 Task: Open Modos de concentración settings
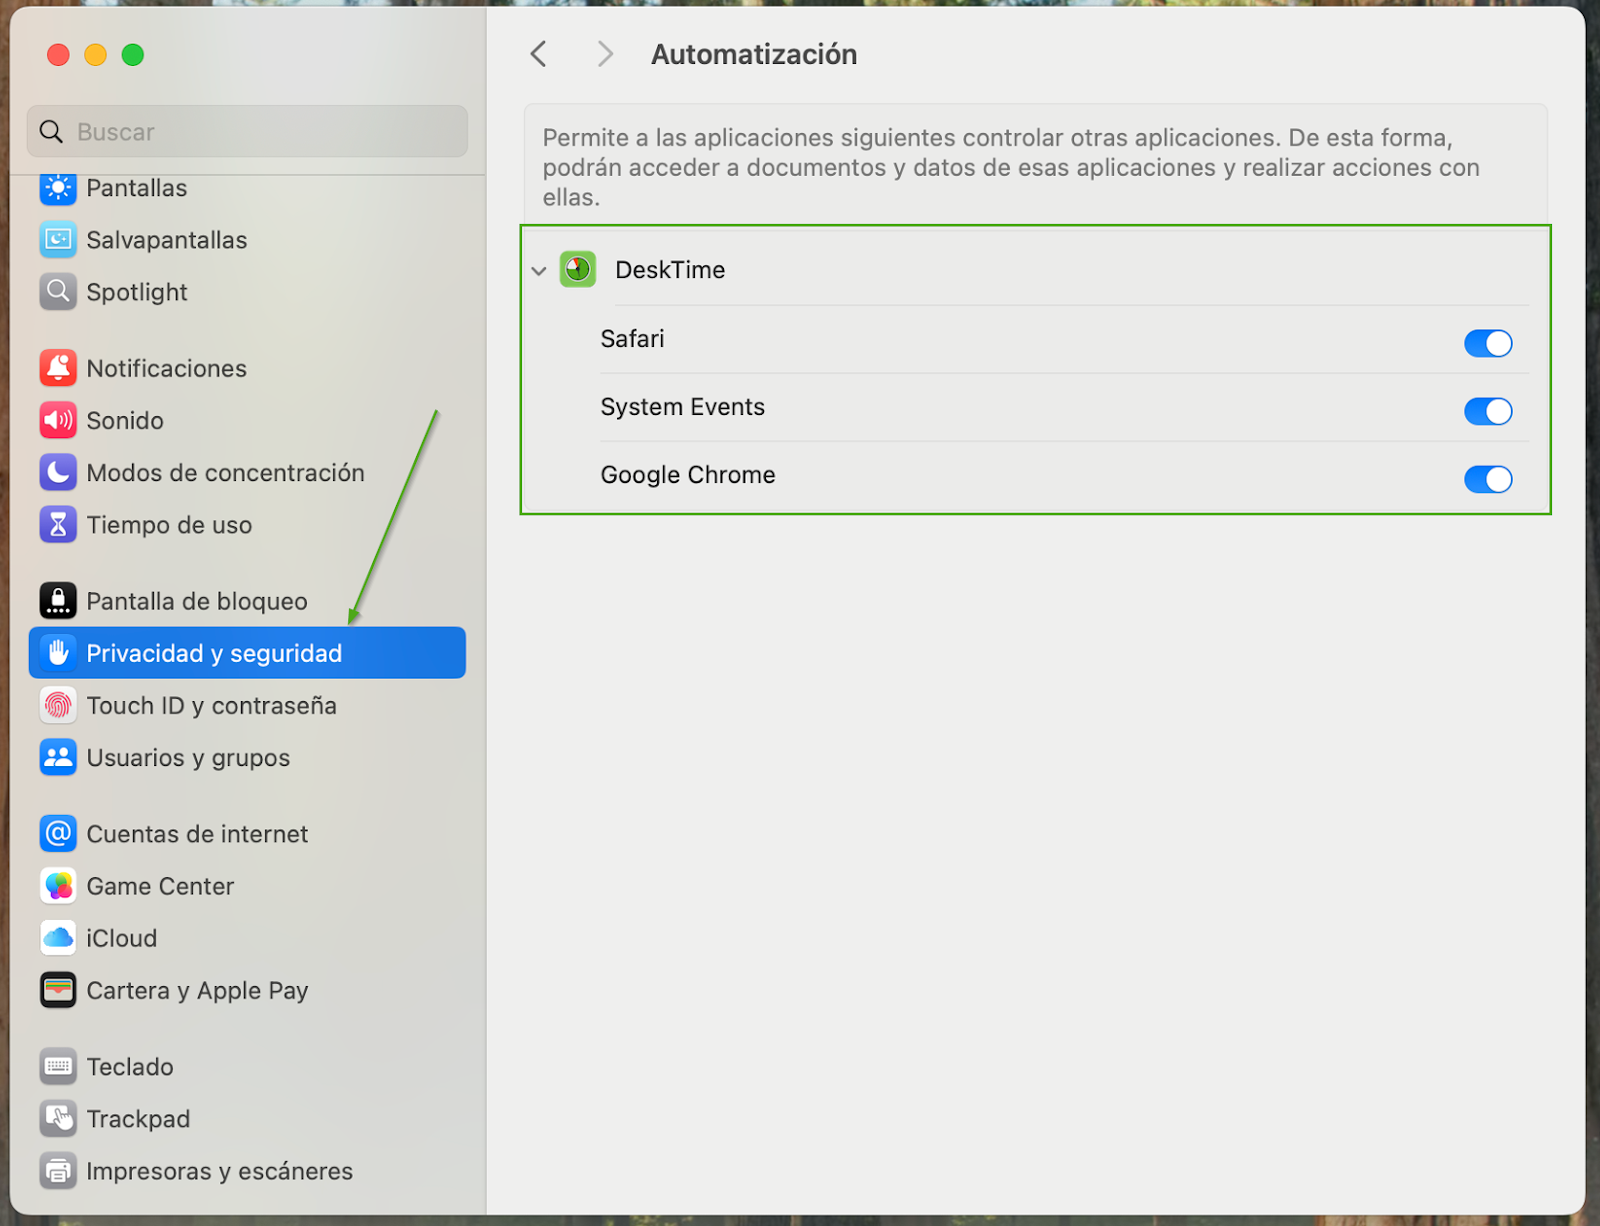pyautogui.click(x=225, y=473)
